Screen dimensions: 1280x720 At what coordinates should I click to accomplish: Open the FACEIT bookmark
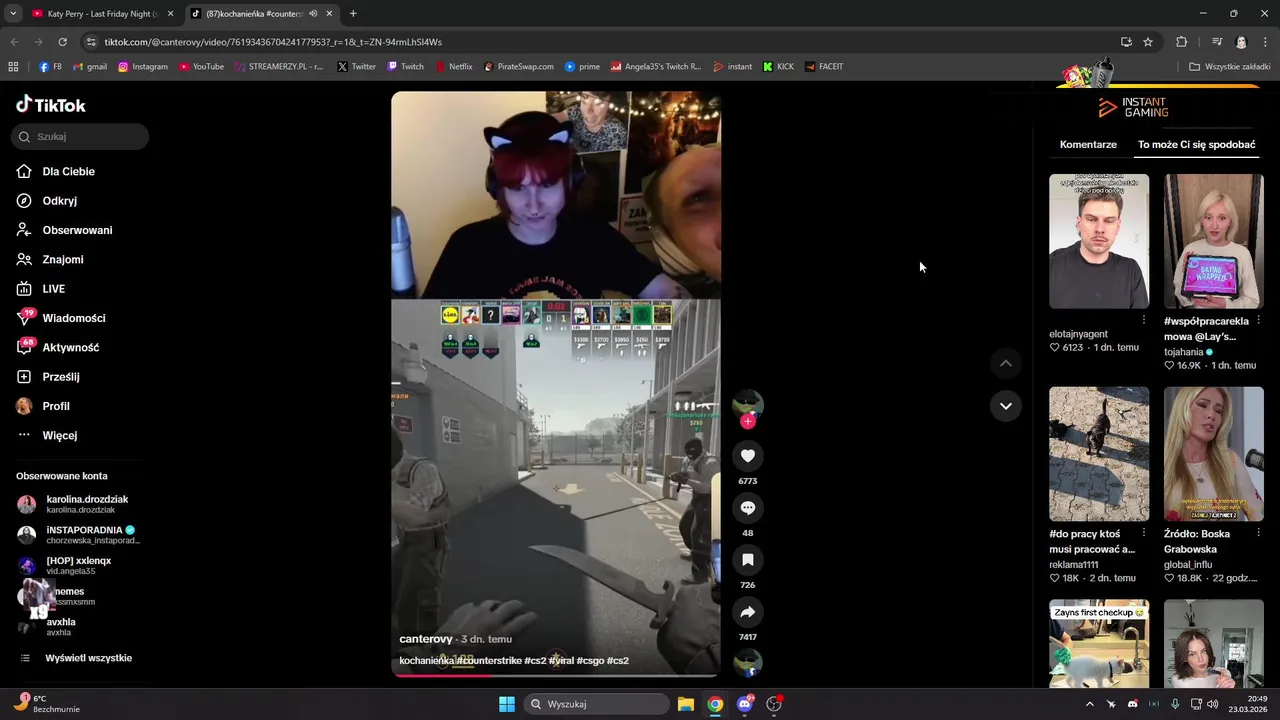[x=823, y=67]
